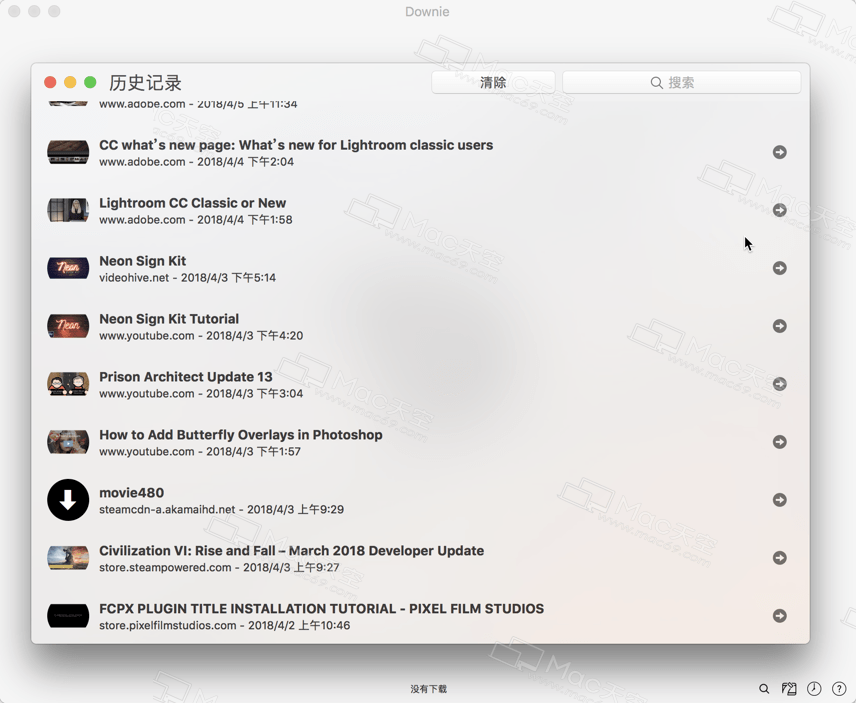Viewport: 856px width, 703px height.
Task: Open help question mark icon in Downie window
Action: point(839,689)
